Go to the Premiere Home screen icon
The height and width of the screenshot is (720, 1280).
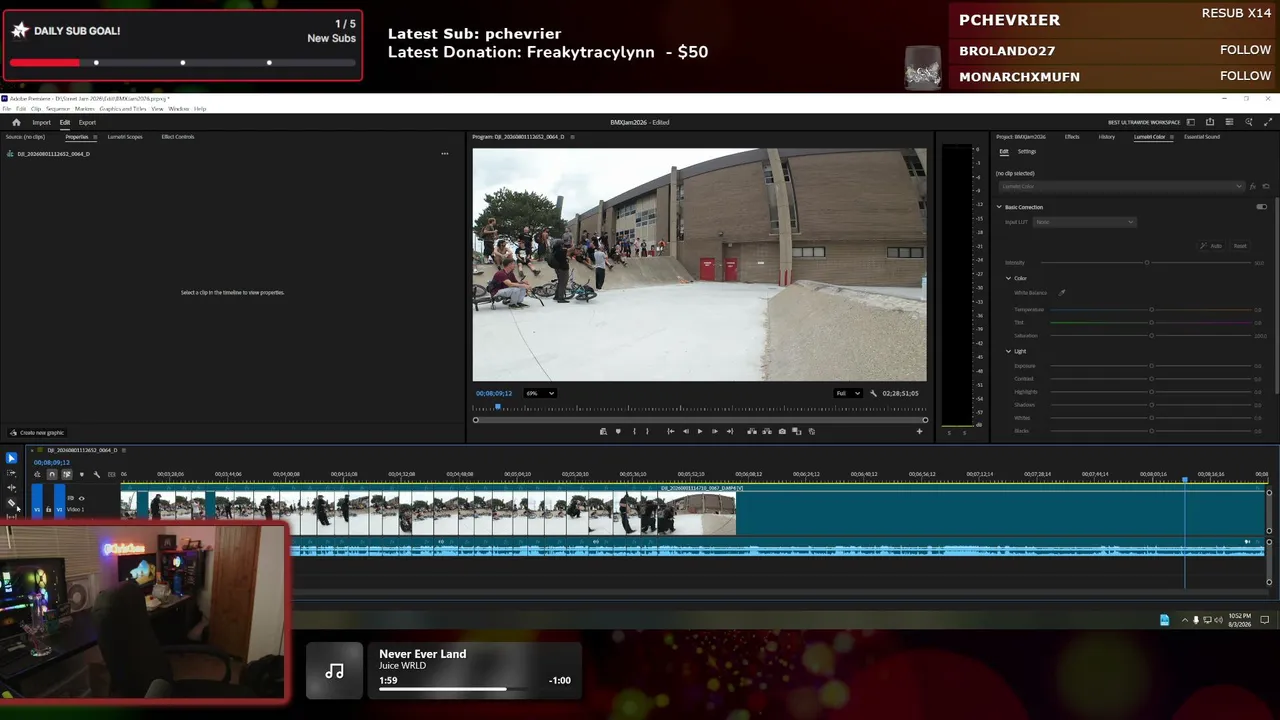click(16, 122)
